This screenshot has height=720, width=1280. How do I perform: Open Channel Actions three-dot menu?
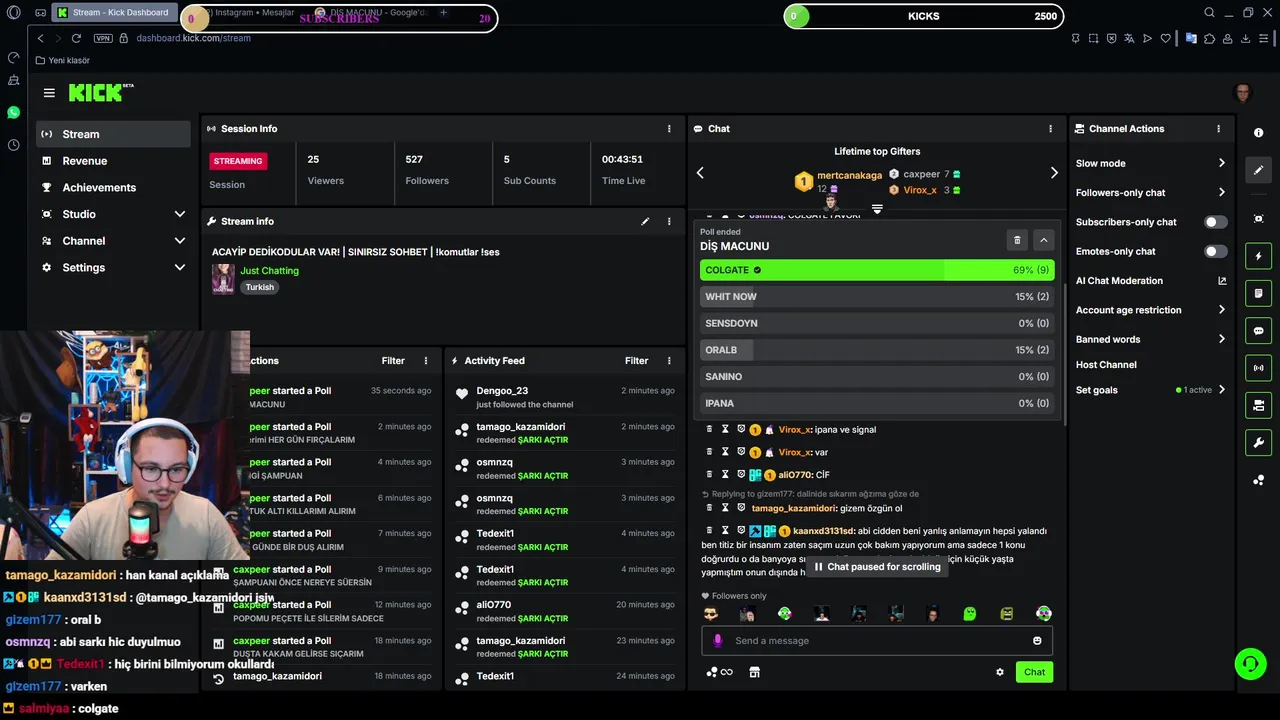coord(1218,129)
